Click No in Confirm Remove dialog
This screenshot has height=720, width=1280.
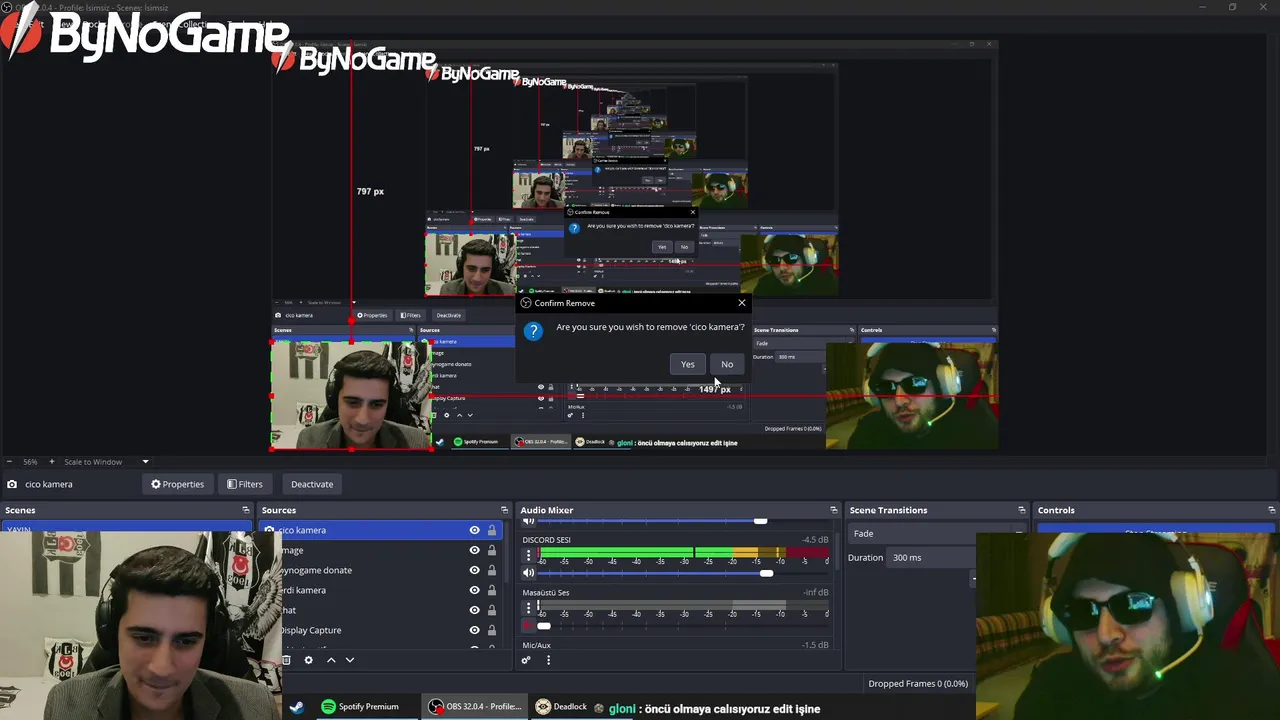click(x=727, y=364)
